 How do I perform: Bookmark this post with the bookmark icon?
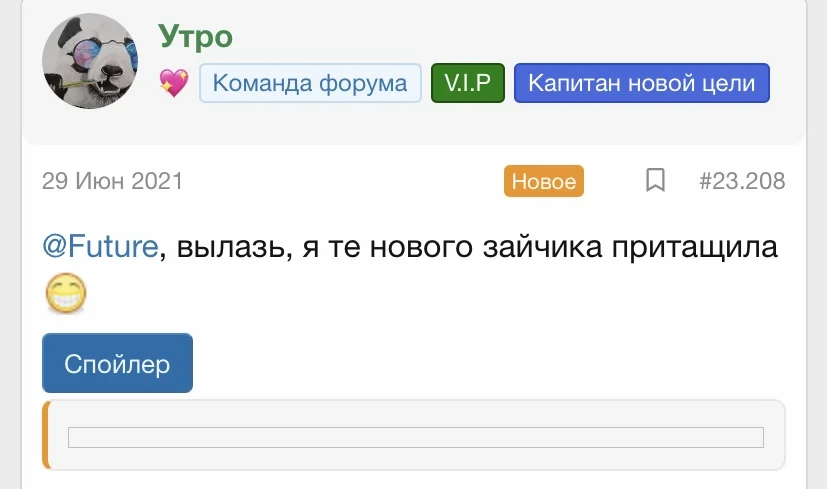click(x=655, y=181)
